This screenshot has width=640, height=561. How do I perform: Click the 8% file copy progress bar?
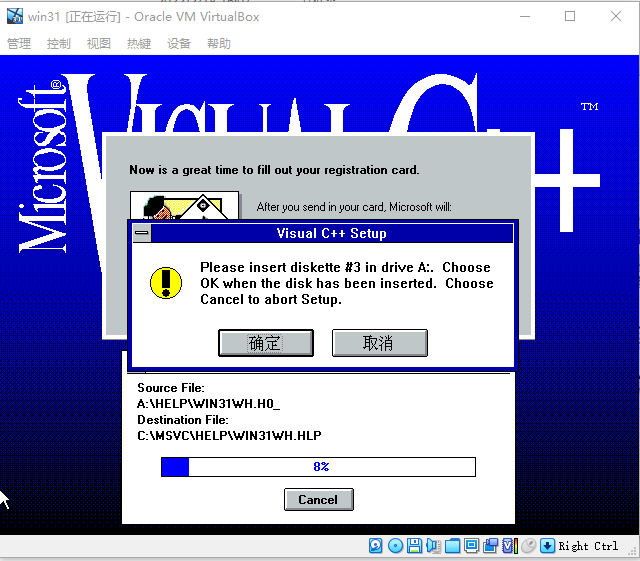(x=318, y=467)
